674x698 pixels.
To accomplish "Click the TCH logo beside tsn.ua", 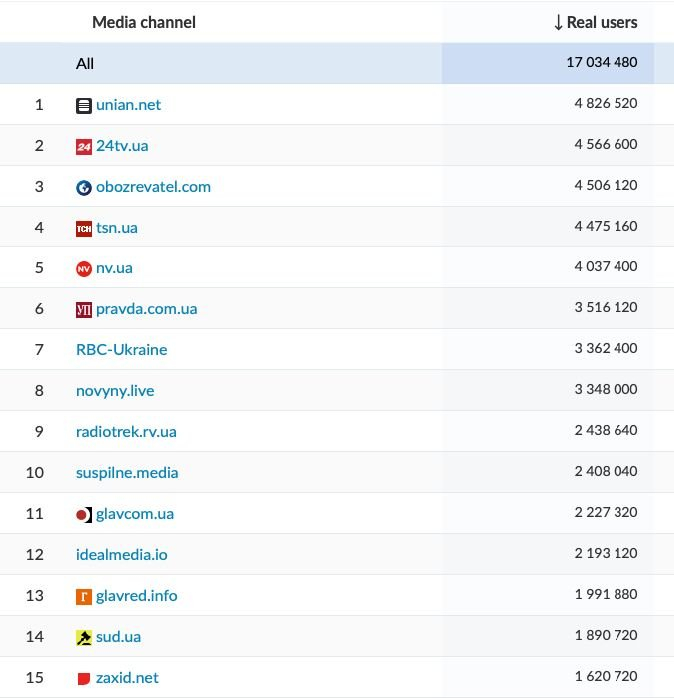I will [x=84, y=228].
